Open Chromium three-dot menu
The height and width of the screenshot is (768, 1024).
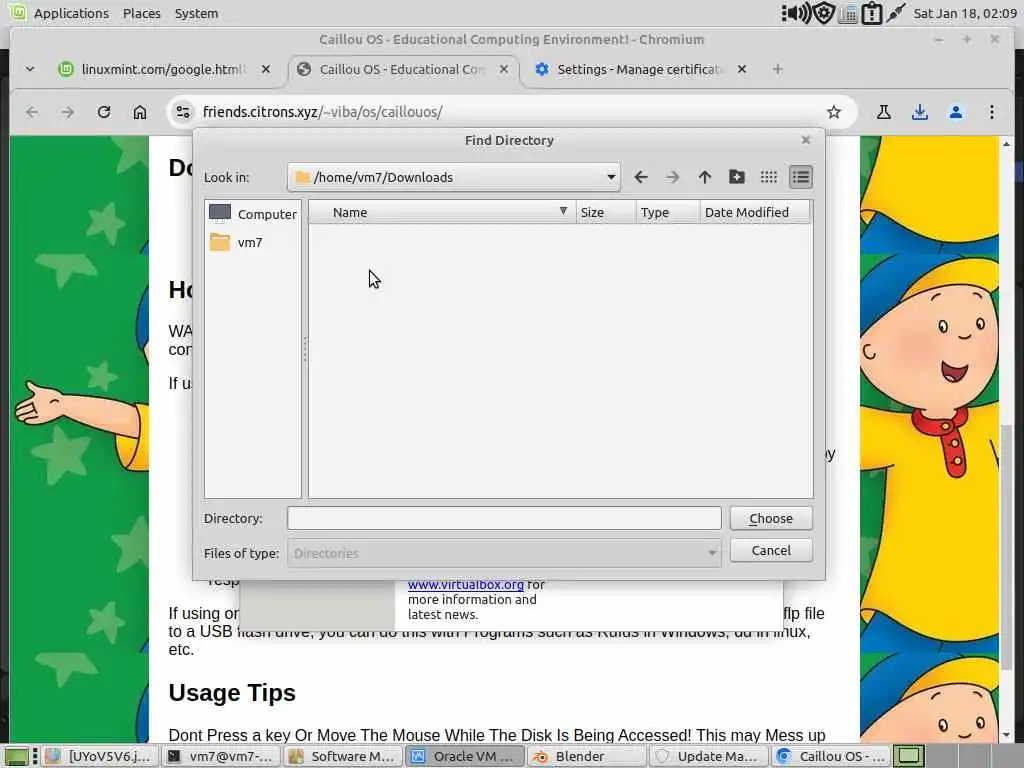[991, 112]
